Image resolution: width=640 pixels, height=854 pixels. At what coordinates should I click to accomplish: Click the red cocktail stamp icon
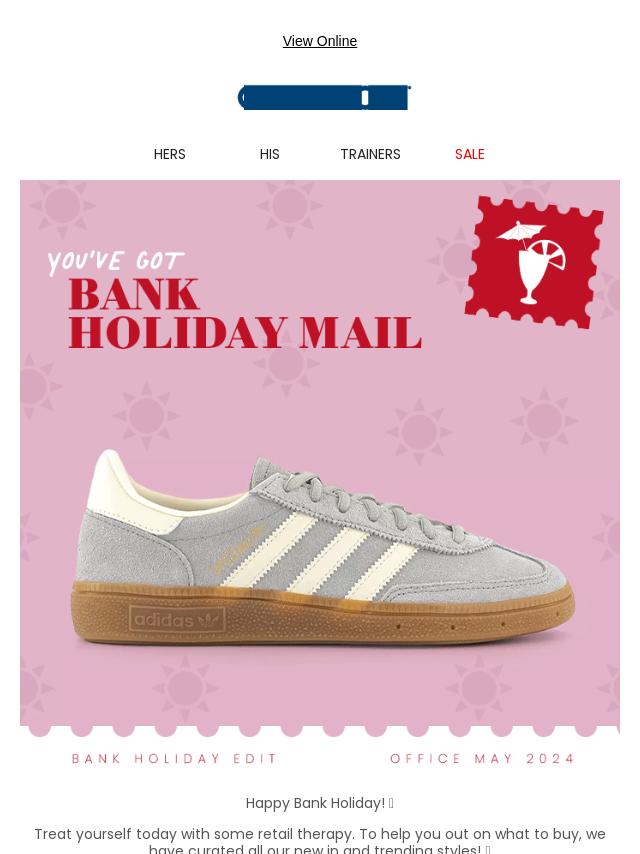tap(534, 263)
